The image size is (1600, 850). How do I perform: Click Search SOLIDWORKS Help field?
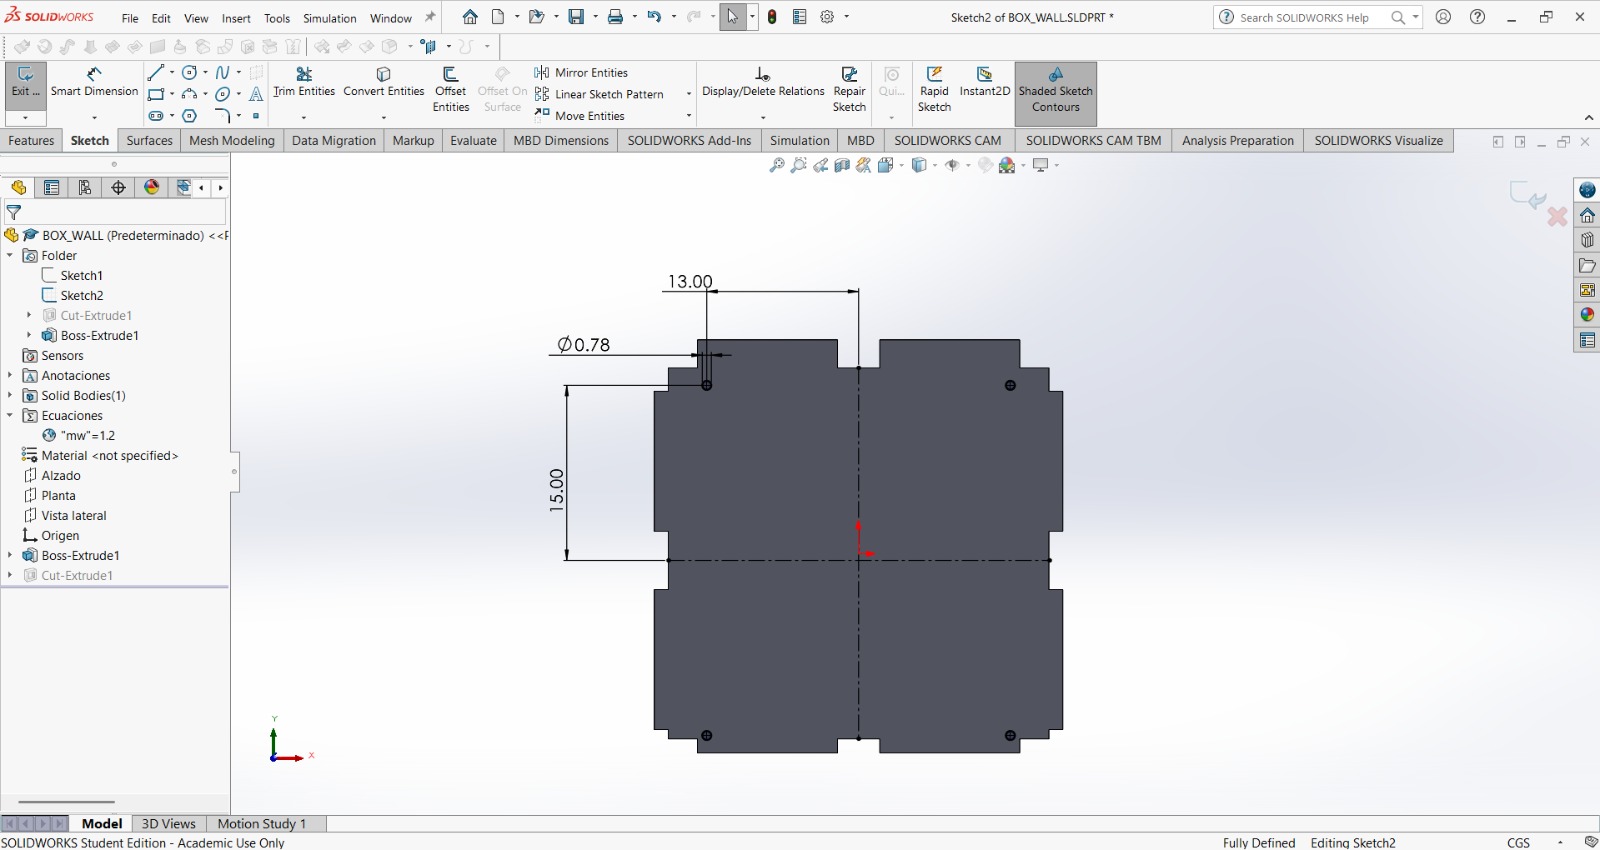1317,17
